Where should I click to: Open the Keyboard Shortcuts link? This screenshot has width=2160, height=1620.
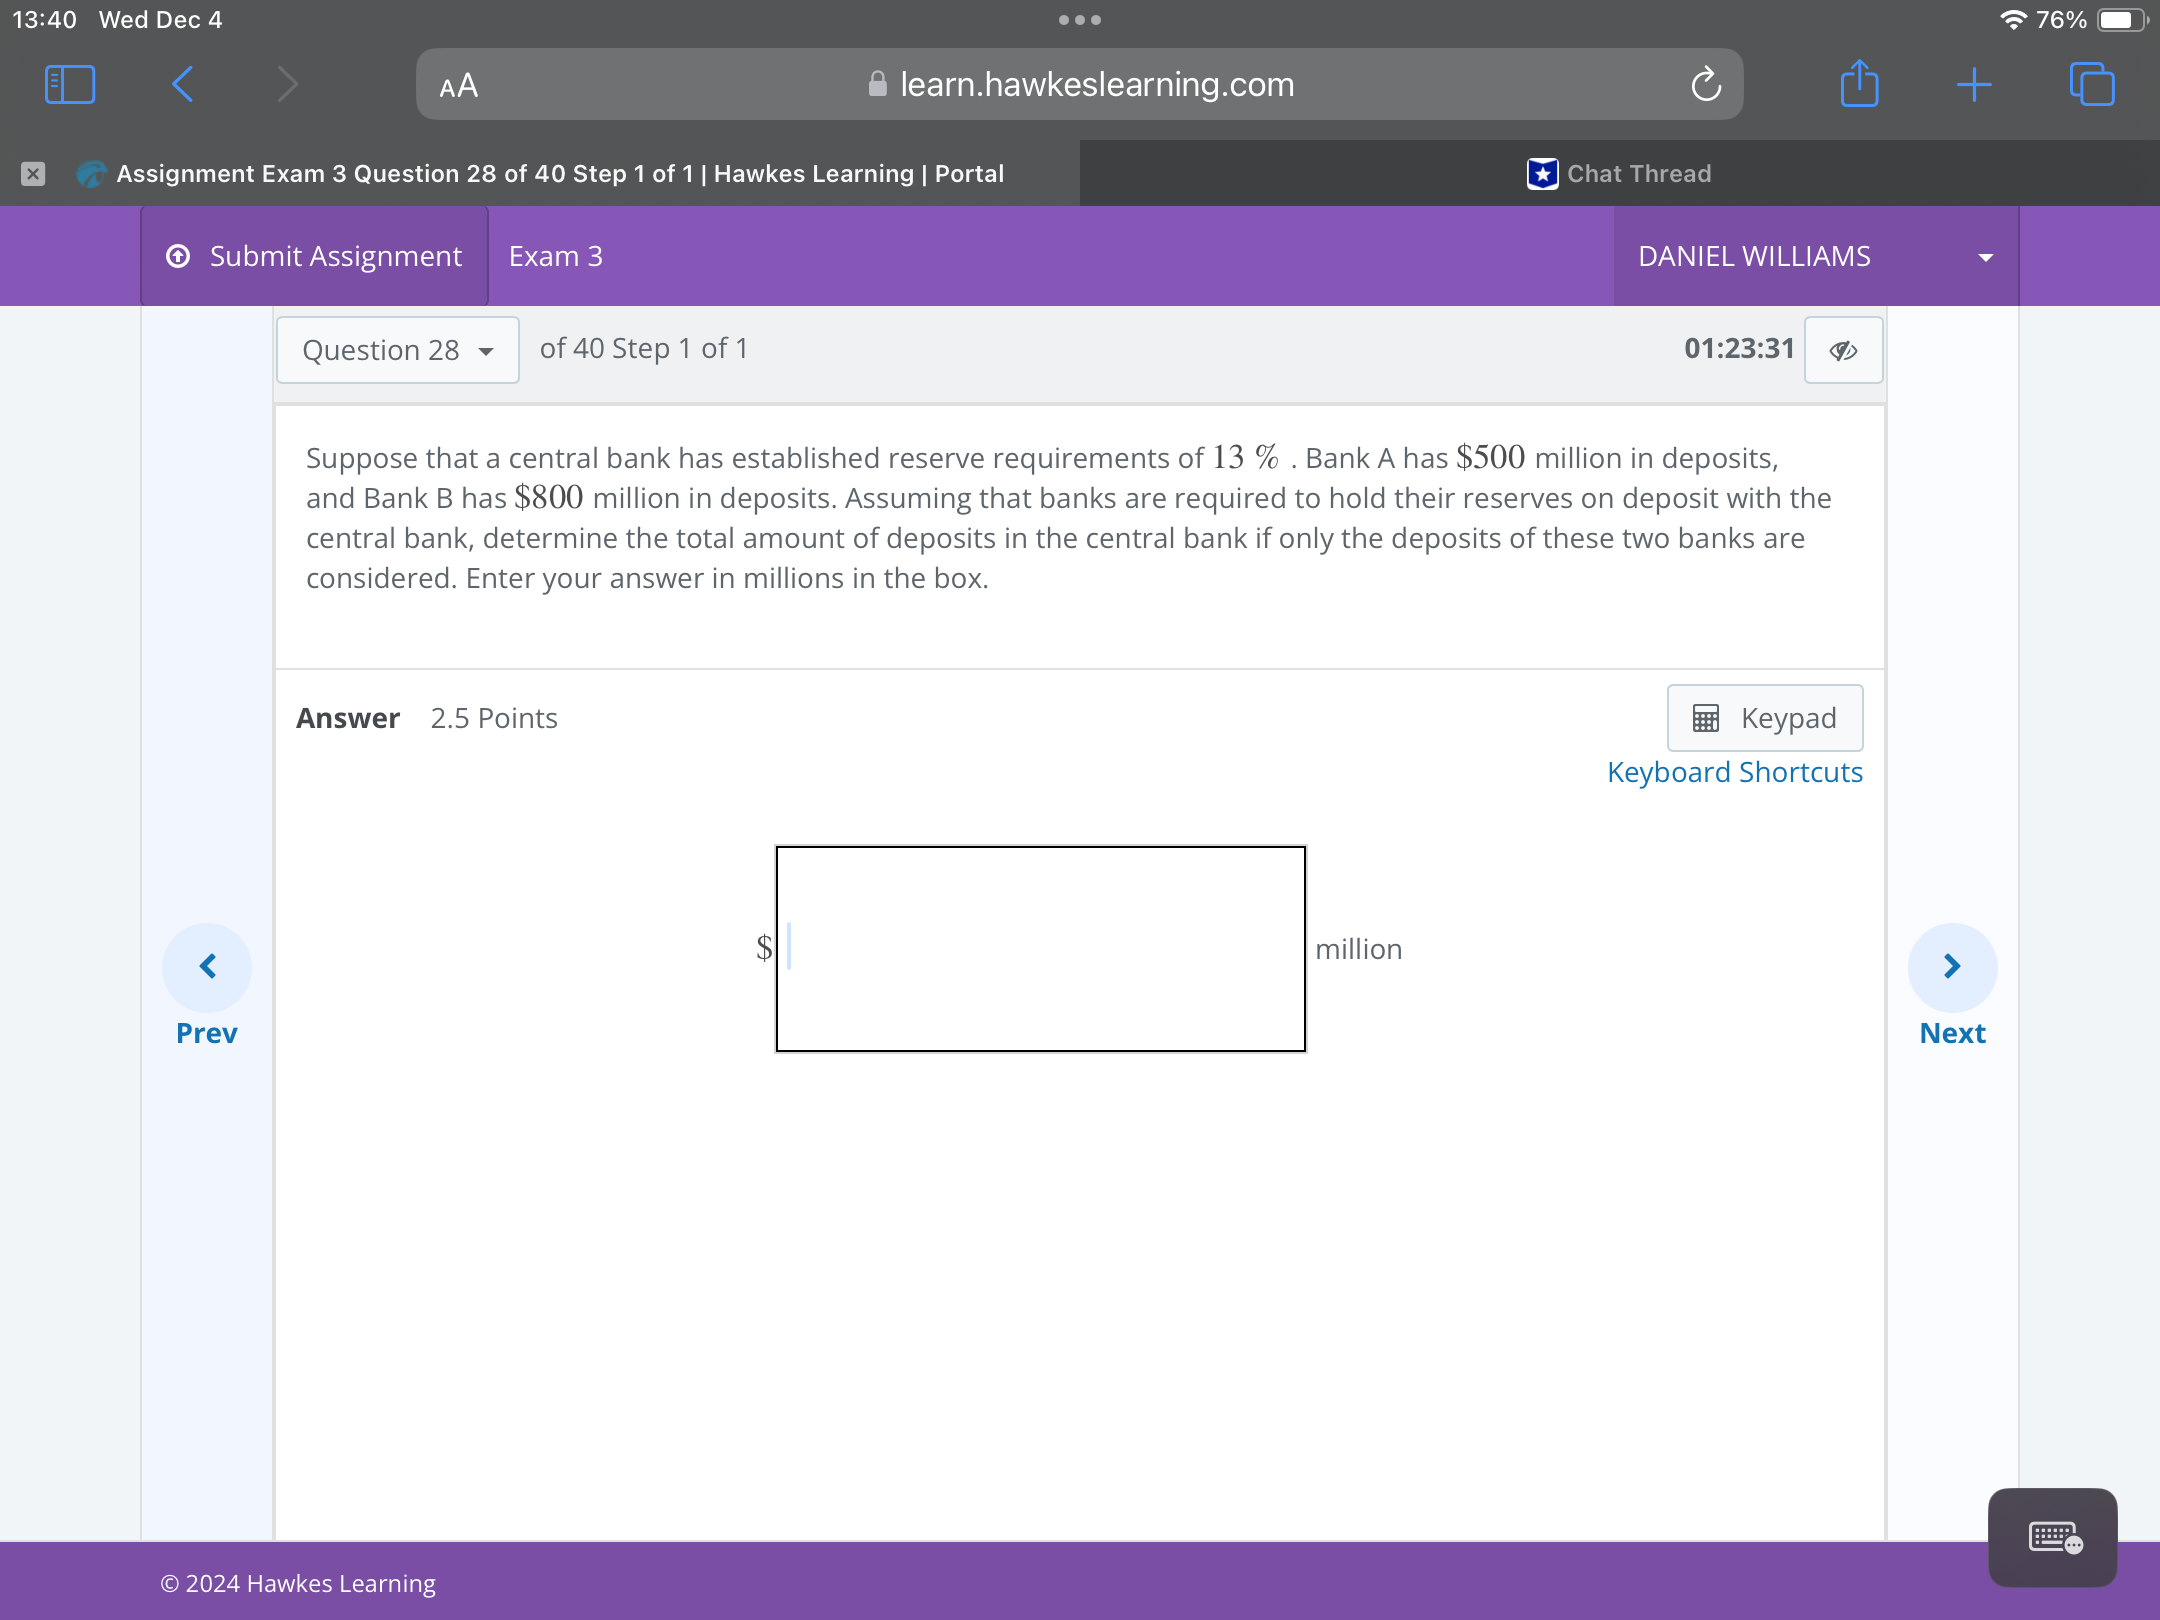[x=1734, y=772]
